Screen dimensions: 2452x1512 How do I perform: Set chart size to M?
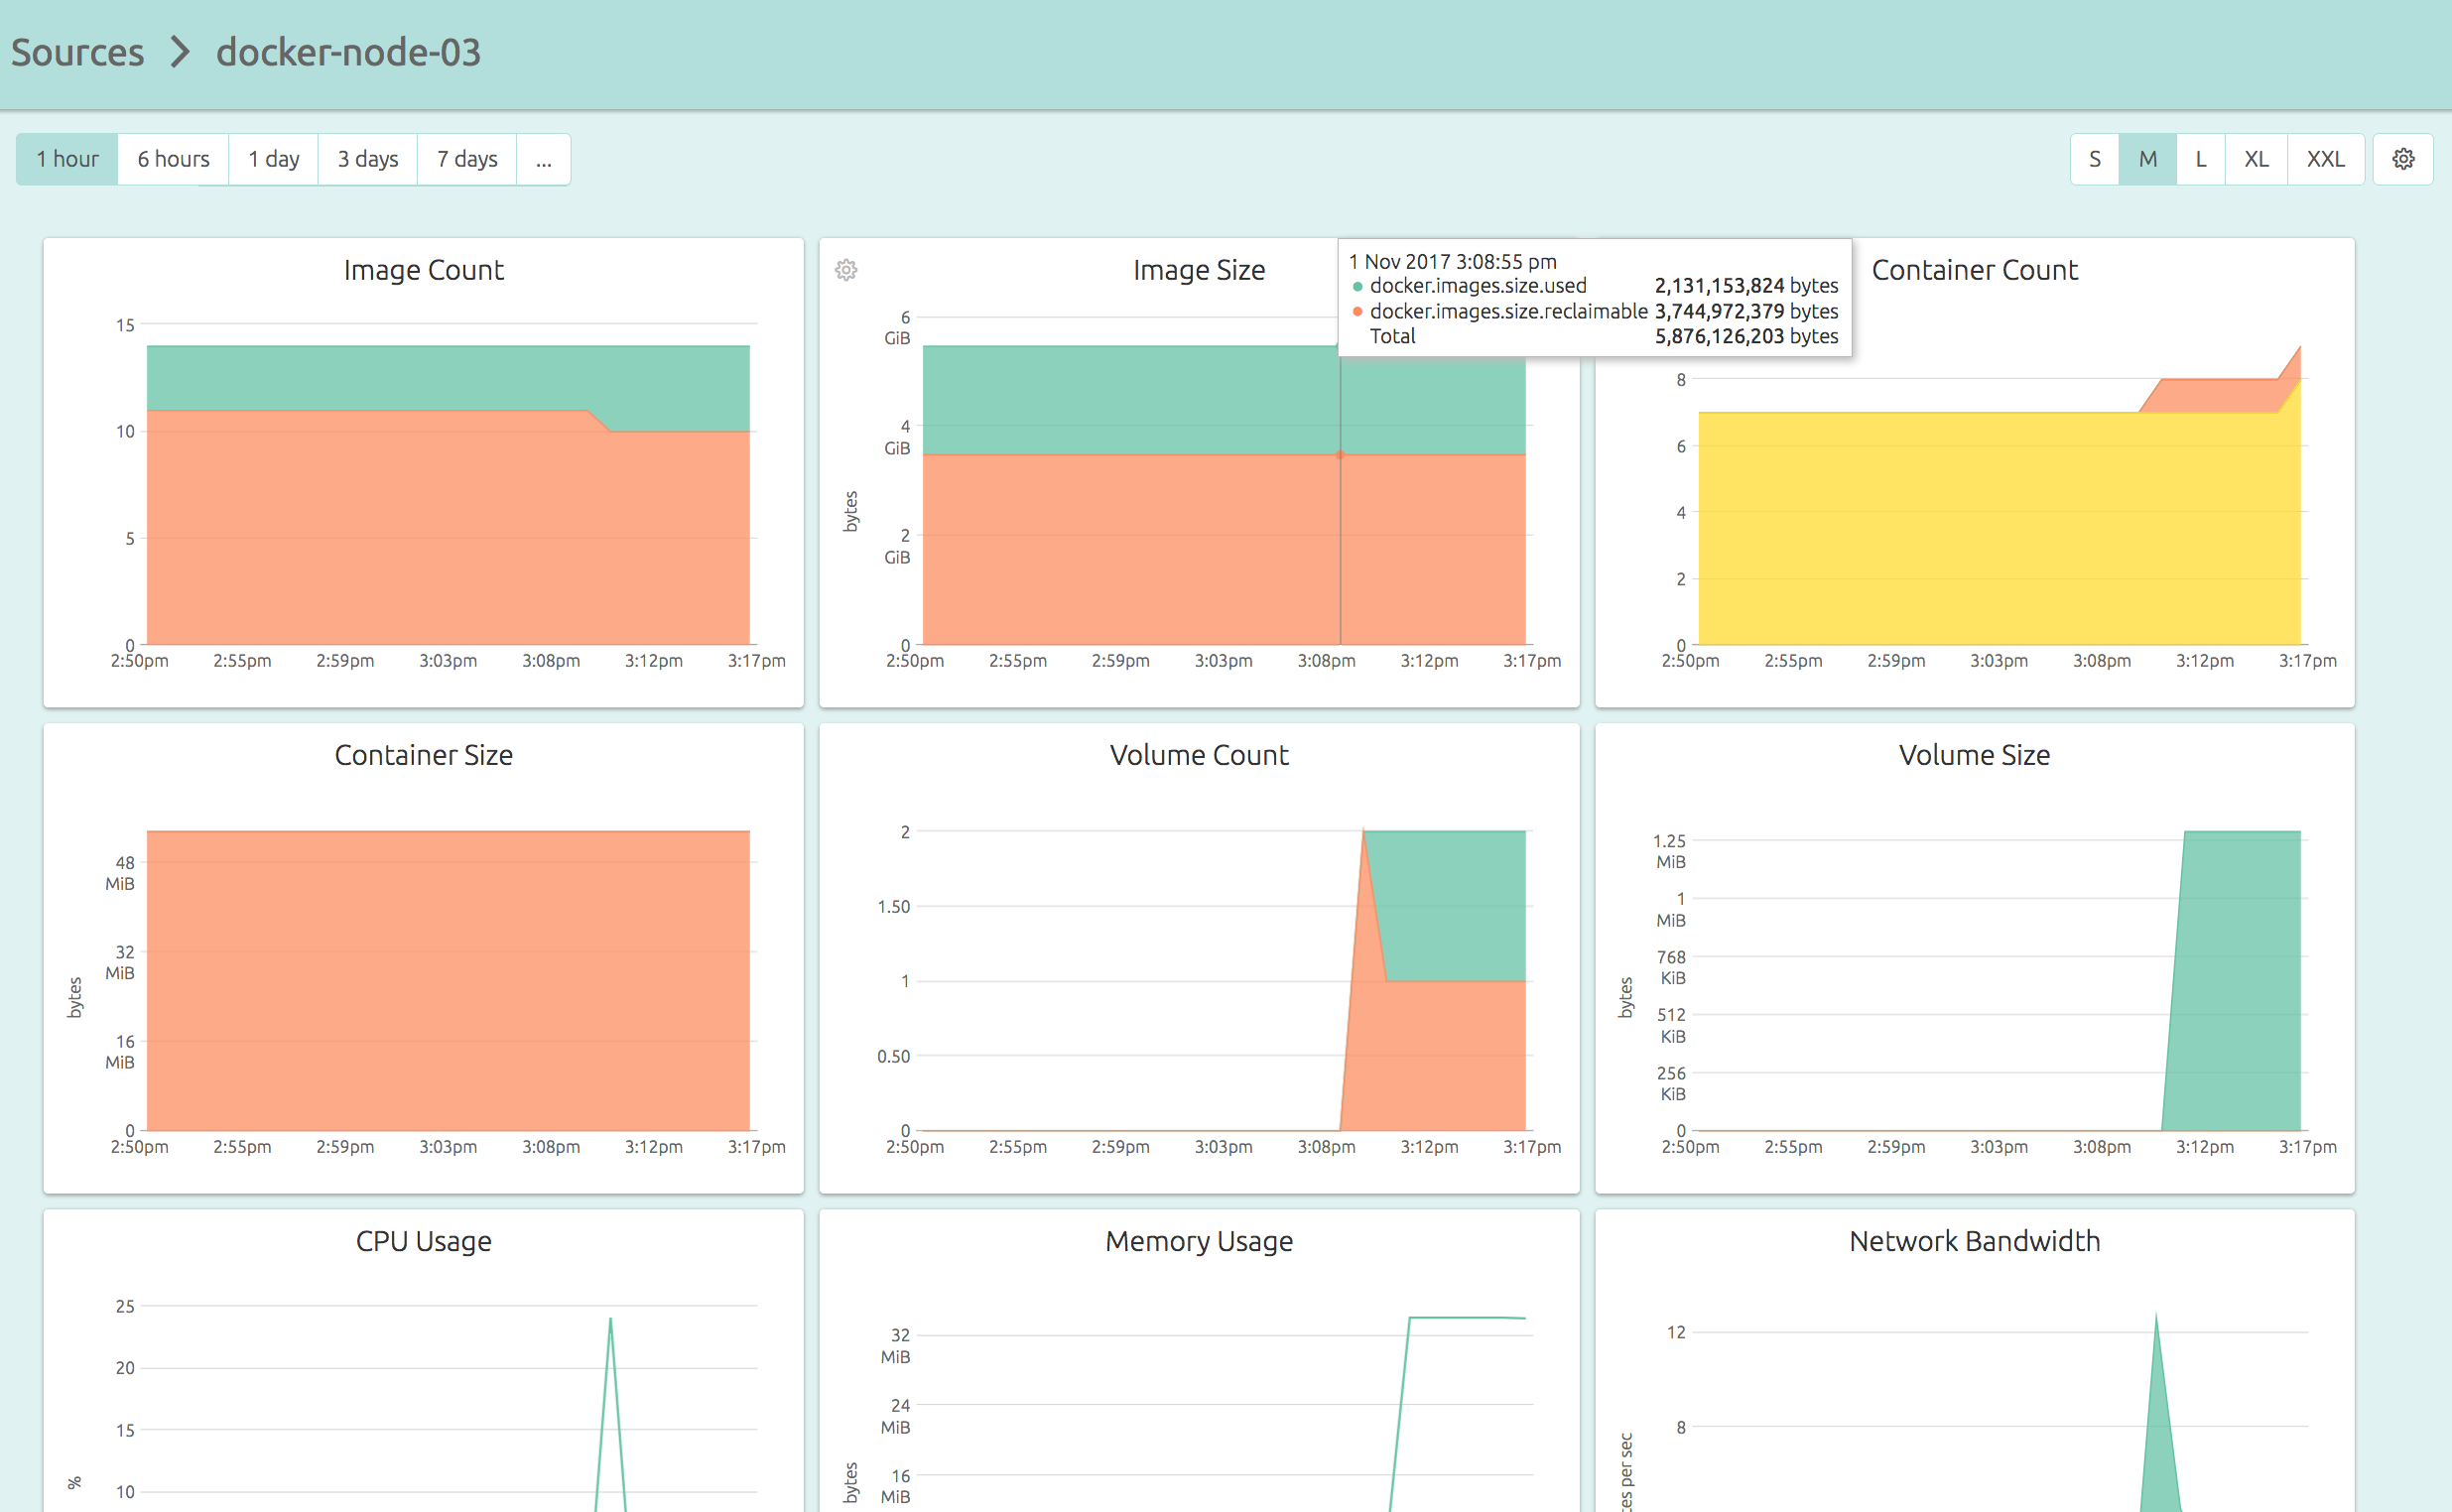point(2147,159)
